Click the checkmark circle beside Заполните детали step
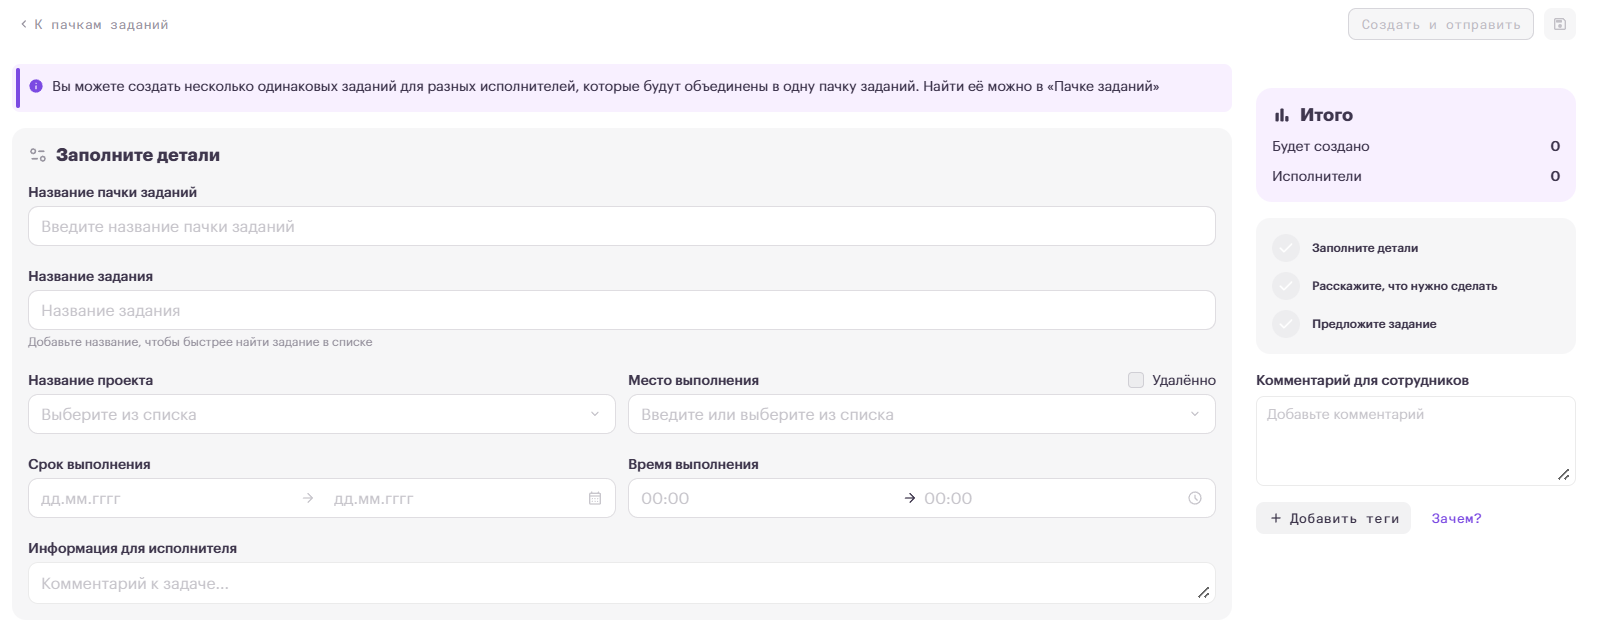The height and width of the screenshot is (625, 1597). [x=1286, y=248]
